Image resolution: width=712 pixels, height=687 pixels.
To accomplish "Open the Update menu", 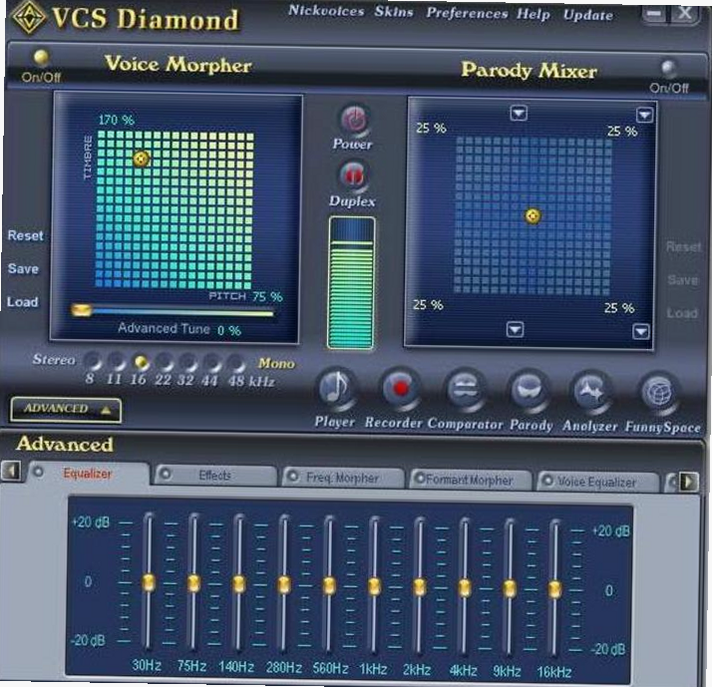I will (x=588, y=15).
